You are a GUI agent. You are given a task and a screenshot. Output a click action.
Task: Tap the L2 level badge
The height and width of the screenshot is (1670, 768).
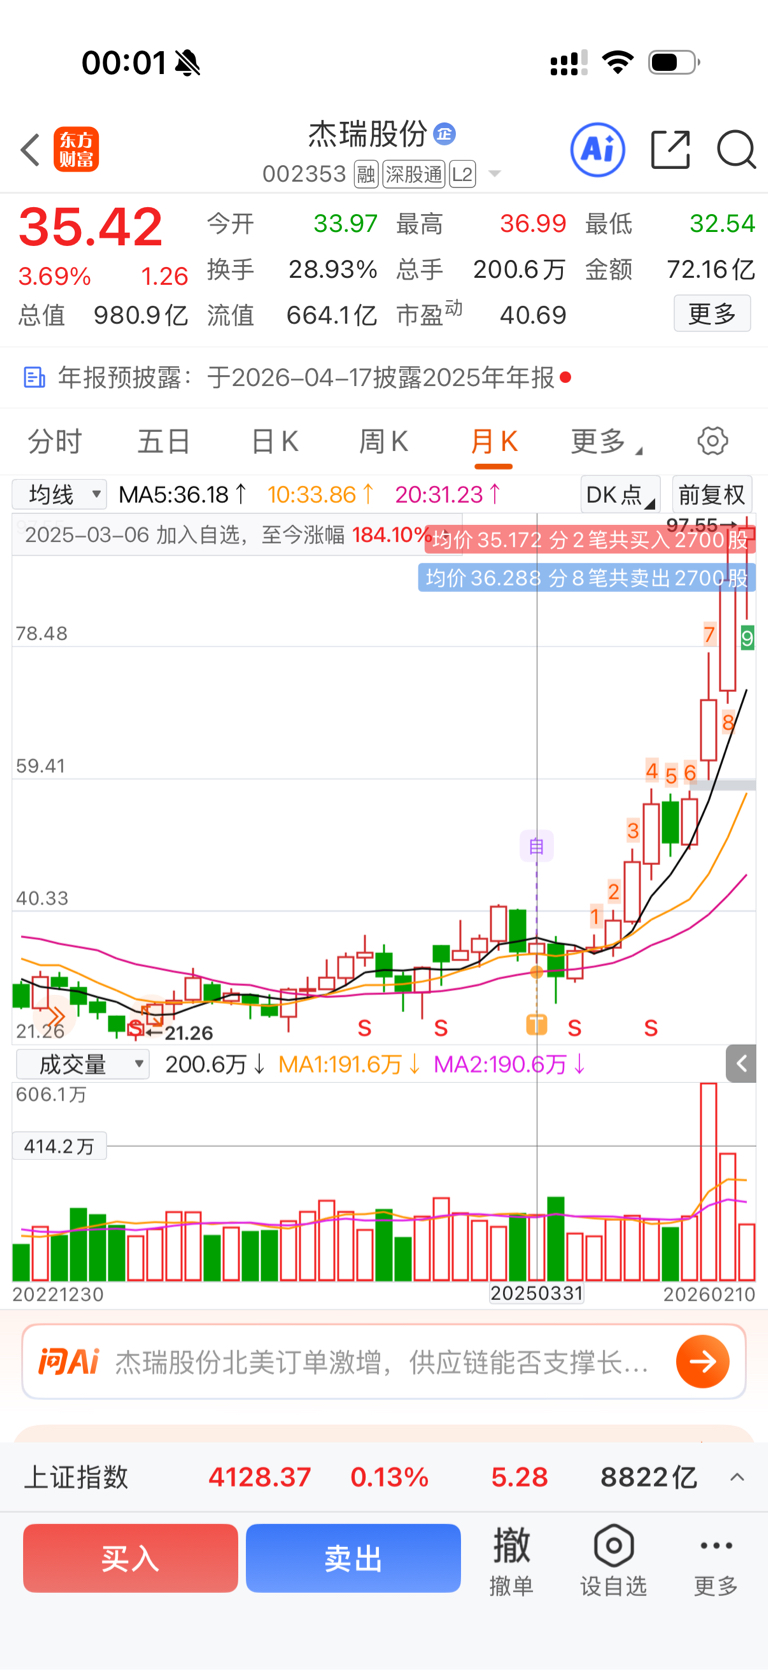click(462, 175)
